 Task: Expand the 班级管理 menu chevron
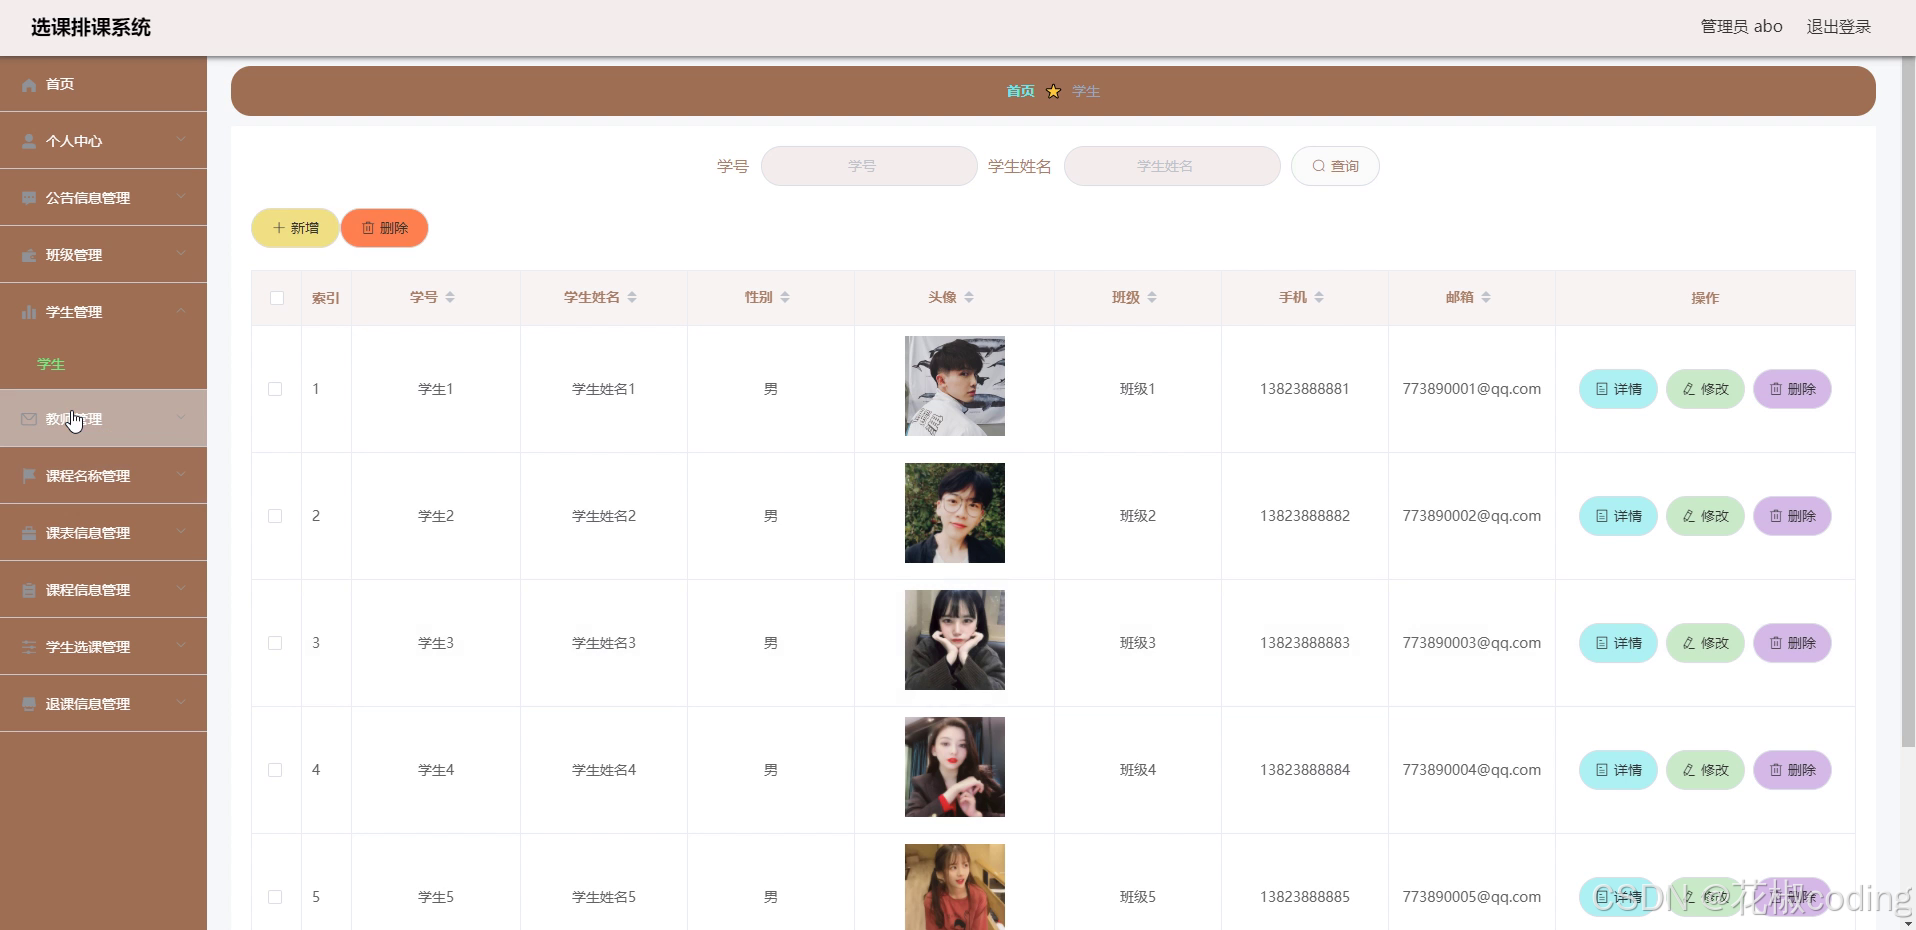tap(181, 254)
